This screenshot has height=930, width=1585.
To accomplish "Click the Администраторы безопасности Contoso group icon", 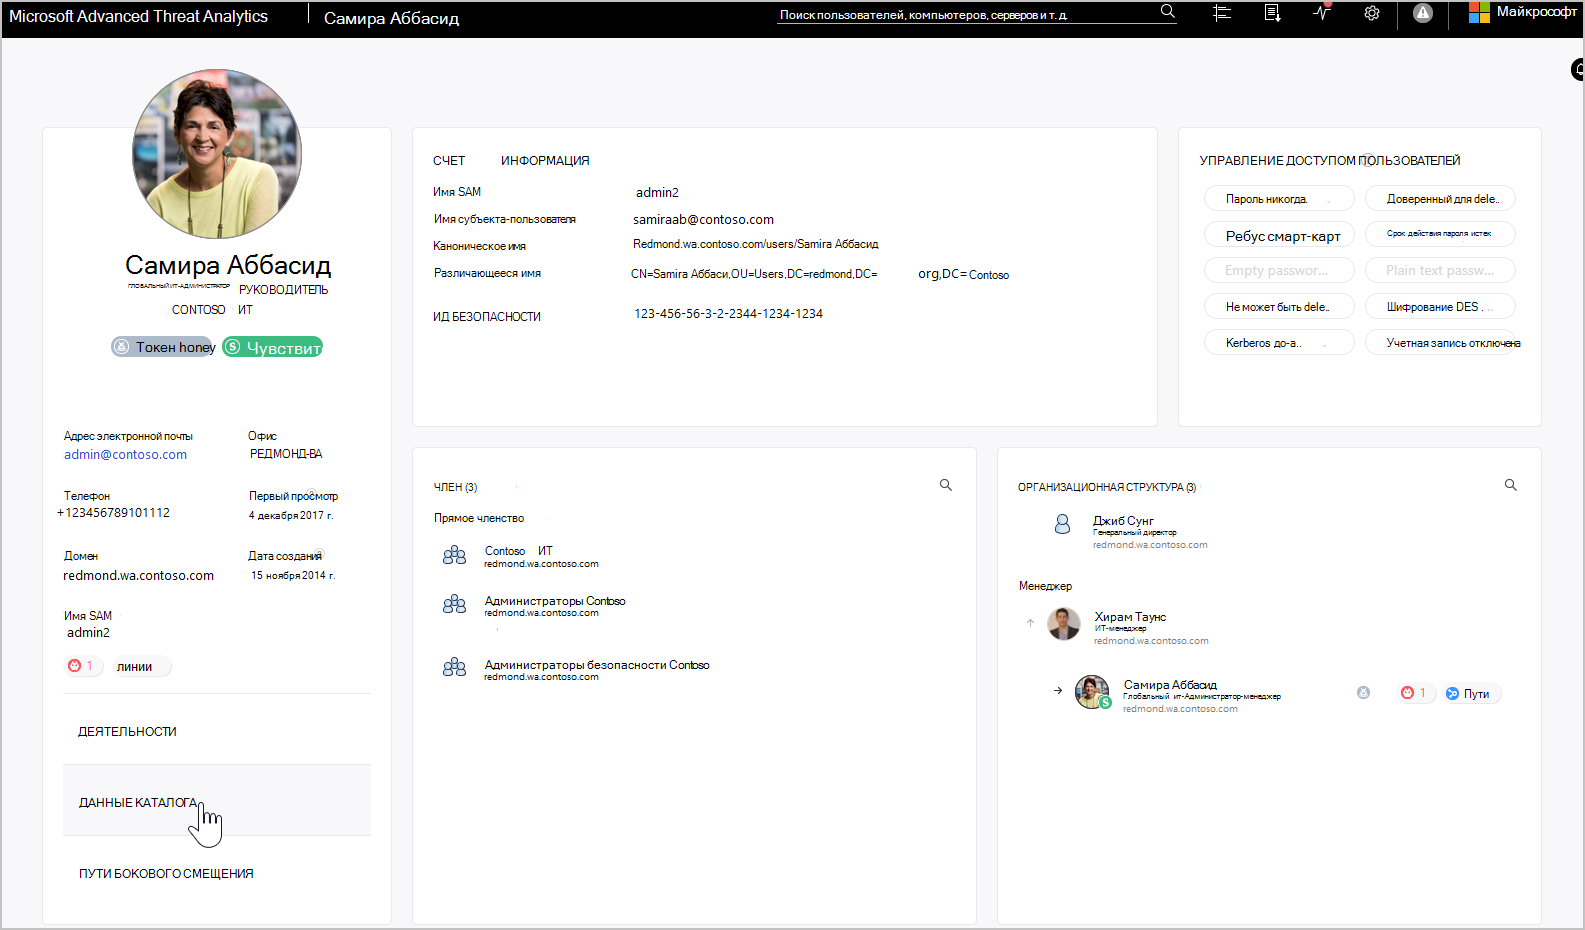I will click(454, 668).
